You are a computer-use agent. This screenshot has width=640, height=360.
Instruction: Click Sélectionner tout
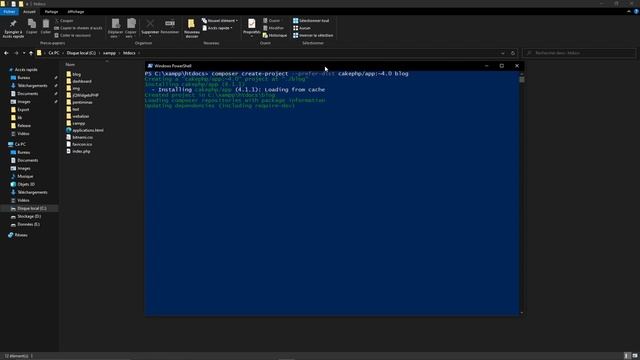(x=311, y=20)
